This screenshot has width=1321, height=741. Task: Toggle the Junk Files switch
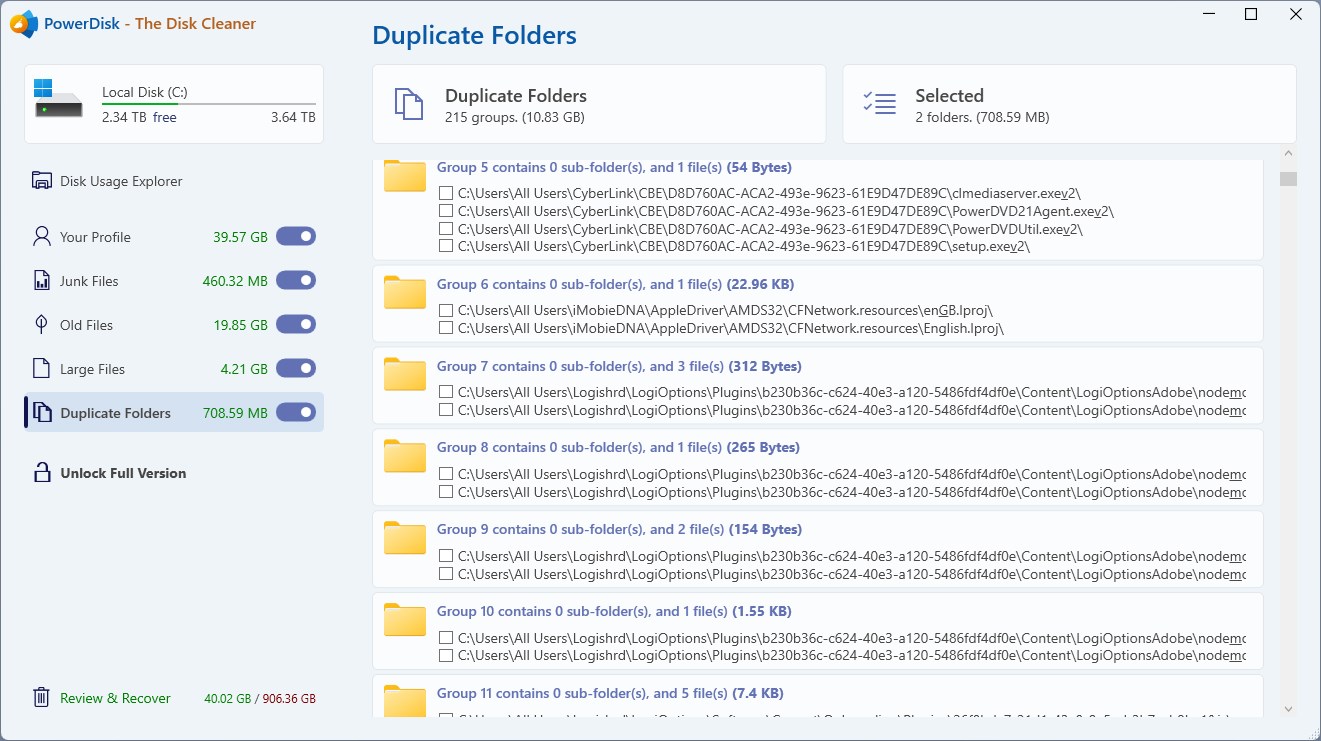[x=296, y=280]
